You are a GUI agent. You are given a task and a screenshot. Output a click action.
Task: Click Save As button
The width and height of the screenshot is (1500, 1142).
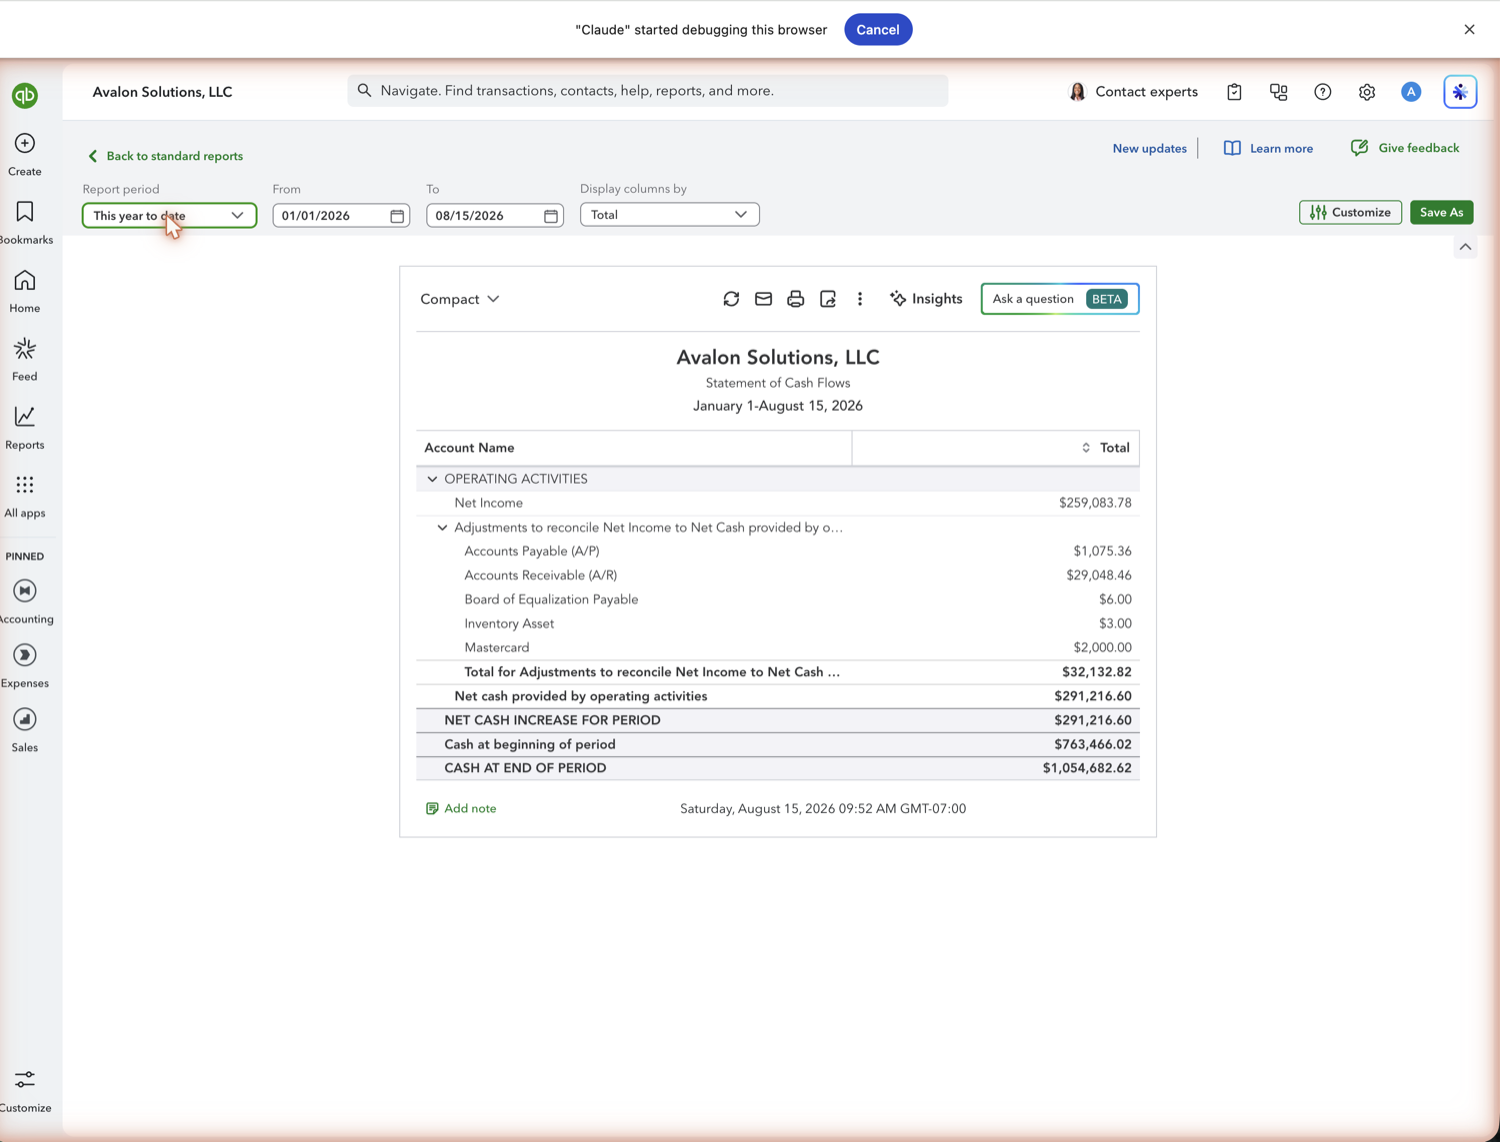pos(1441,212)
